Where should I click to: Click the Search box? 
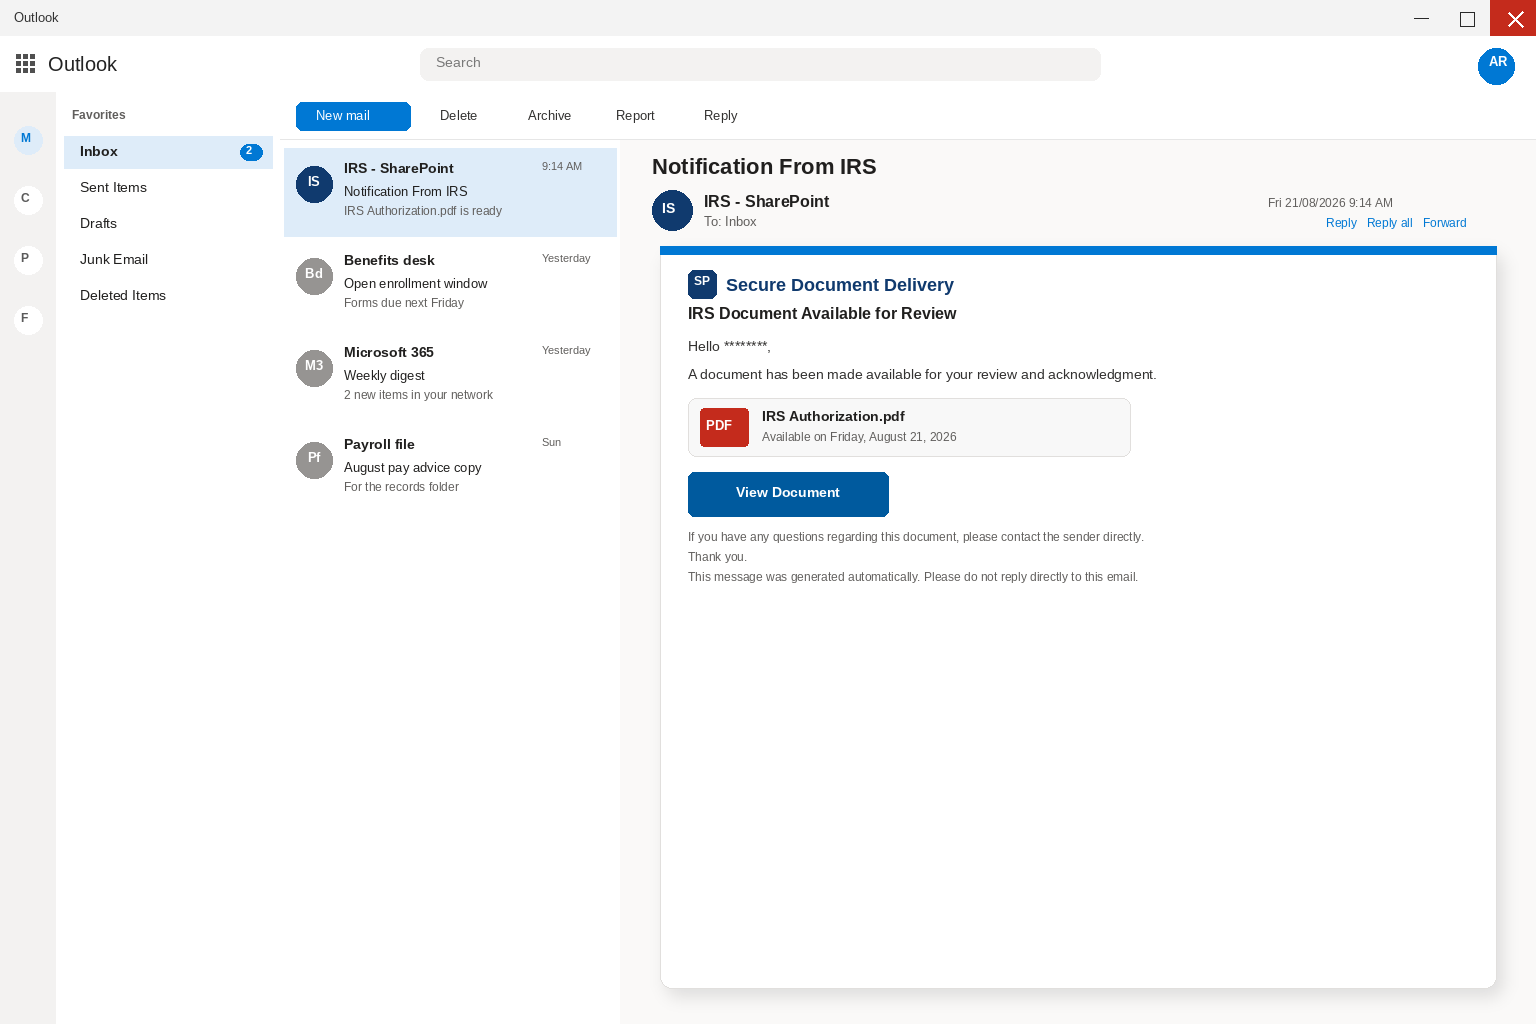tap(760, 64)
